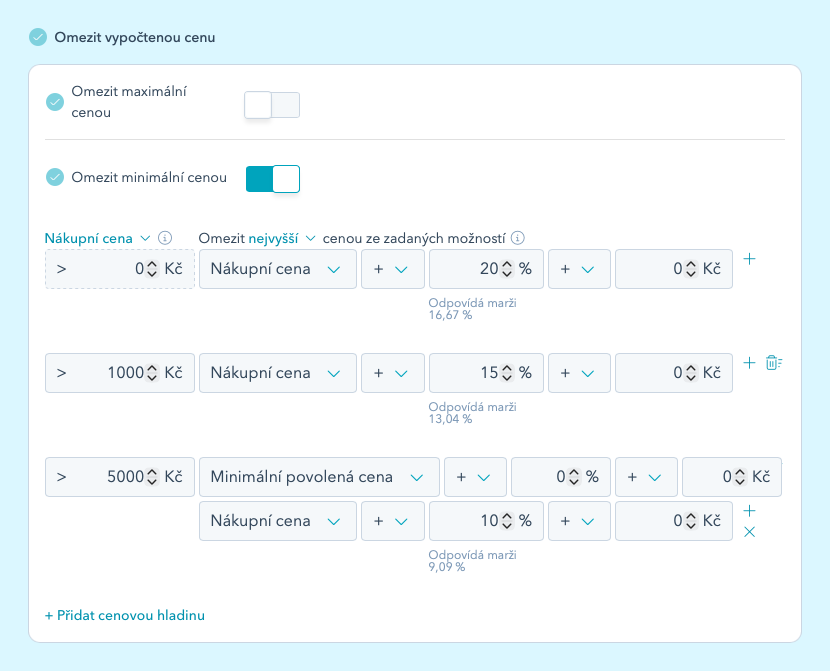The width and height of the screenshot is (830, 671).
Task: Click the '9,09 %' margin value text
Action: click(x=447, y=567)
